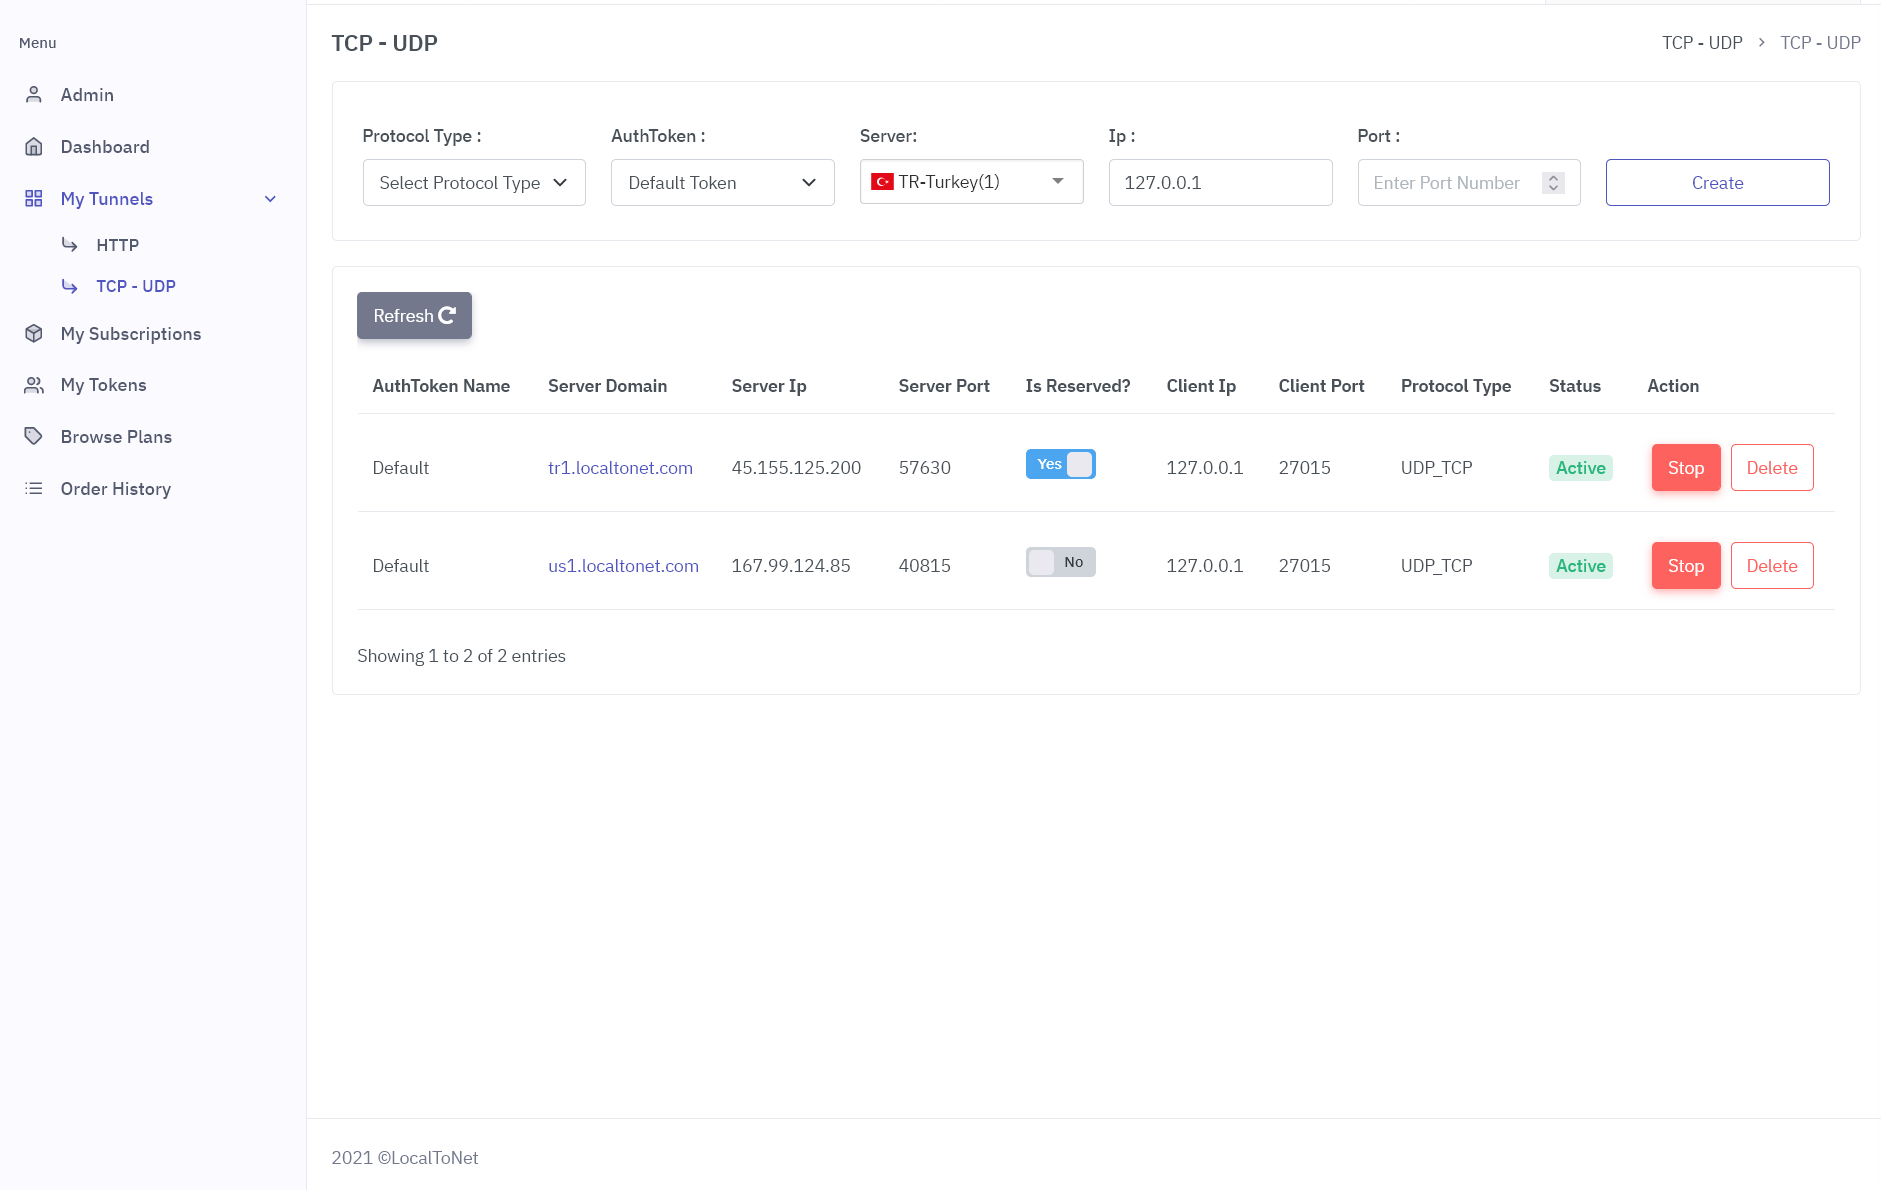Click the Ip input field
The height and width of the screenshot is (1190, 1881).
tap(1220, 183)
